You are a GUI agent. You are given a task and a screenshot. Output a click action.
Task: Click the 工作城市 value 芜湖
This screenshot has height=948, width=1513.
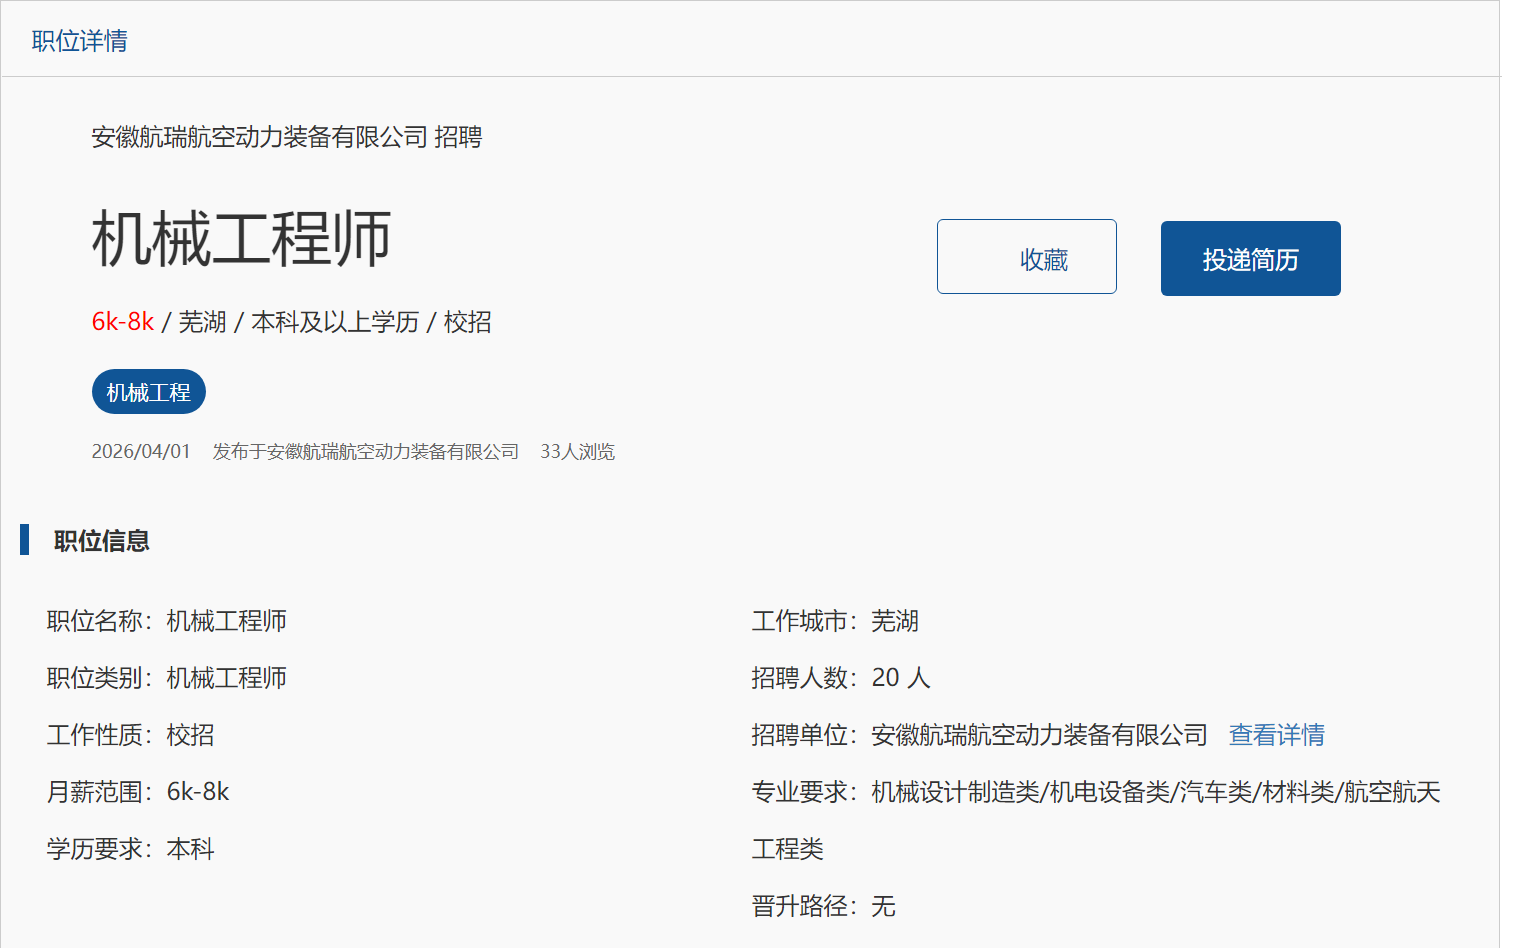tap(894, 621)
